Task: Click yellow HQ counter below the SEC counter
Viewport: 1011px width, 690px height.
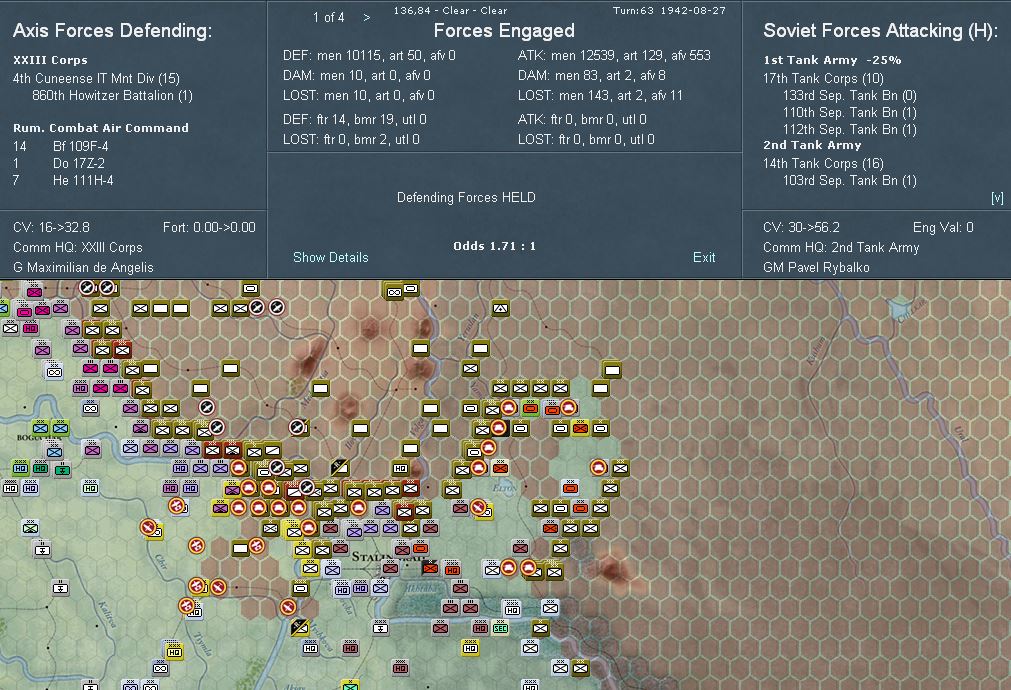Action: click(x=470, y=647)
